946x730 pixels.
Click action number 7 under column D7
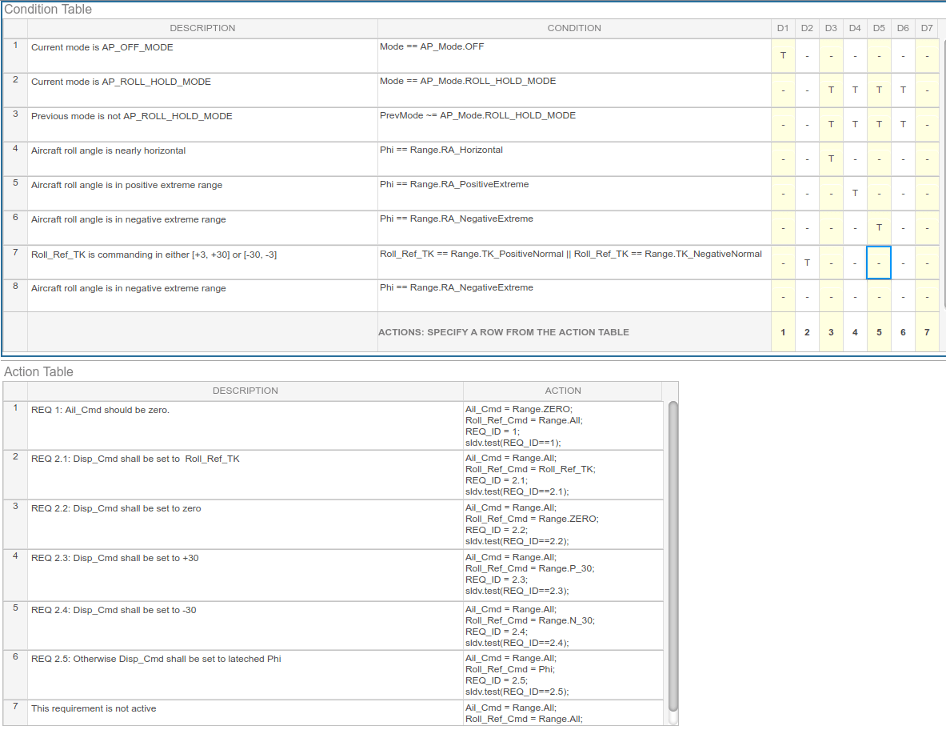[x=927, y=332]
